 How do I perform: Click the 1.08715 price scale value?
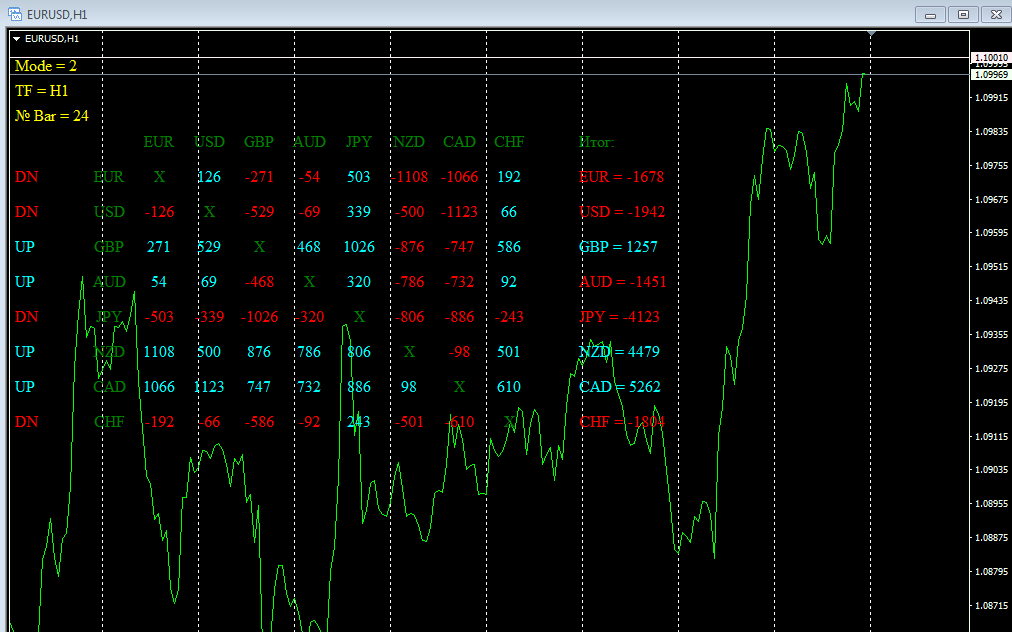(991, 606)
